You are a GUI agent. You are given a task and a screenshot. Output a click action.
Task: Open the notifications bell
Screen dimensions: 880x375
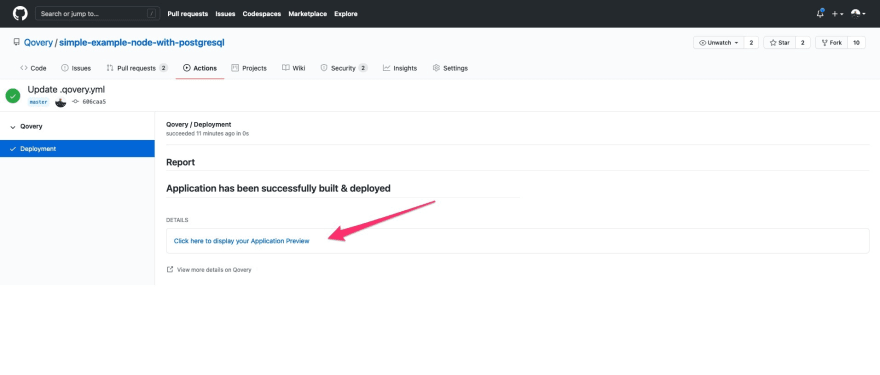pyautogui.click(x=820, y=13)
